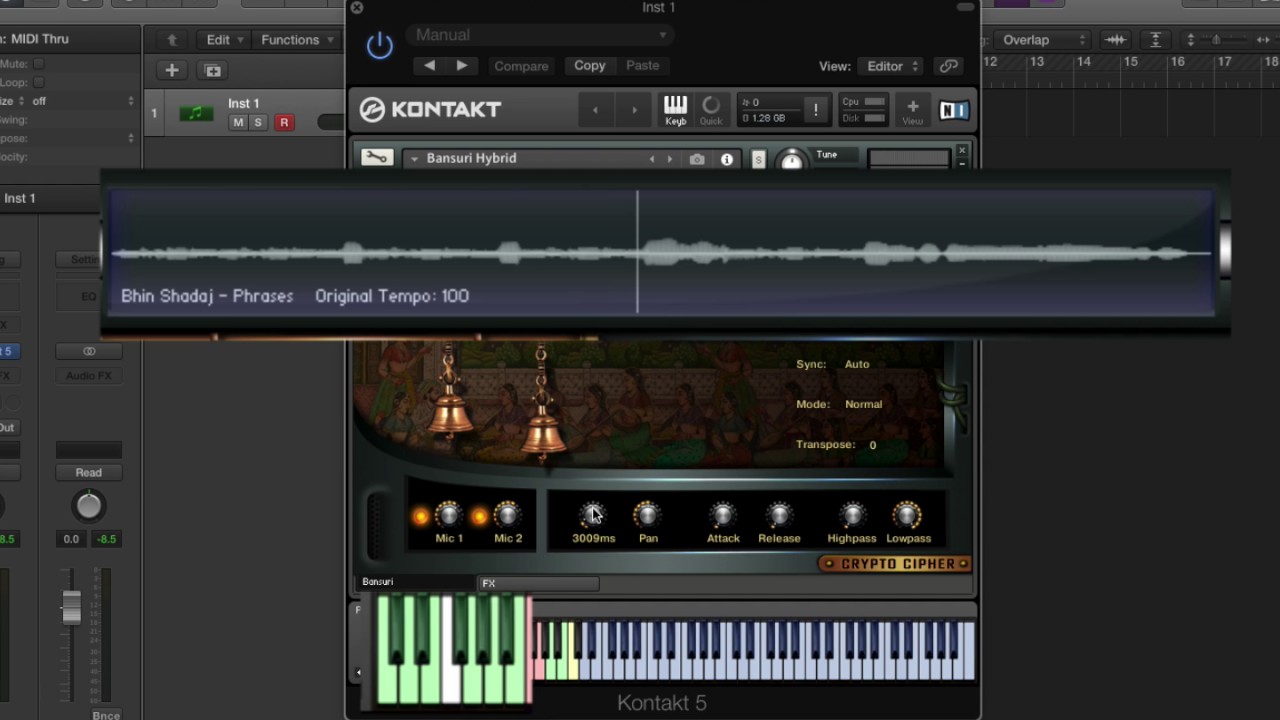The image size is (1280, 720).
Task: Toggle waveform zoom button in Logic toolbar
Action: [x=1115, y=40]
